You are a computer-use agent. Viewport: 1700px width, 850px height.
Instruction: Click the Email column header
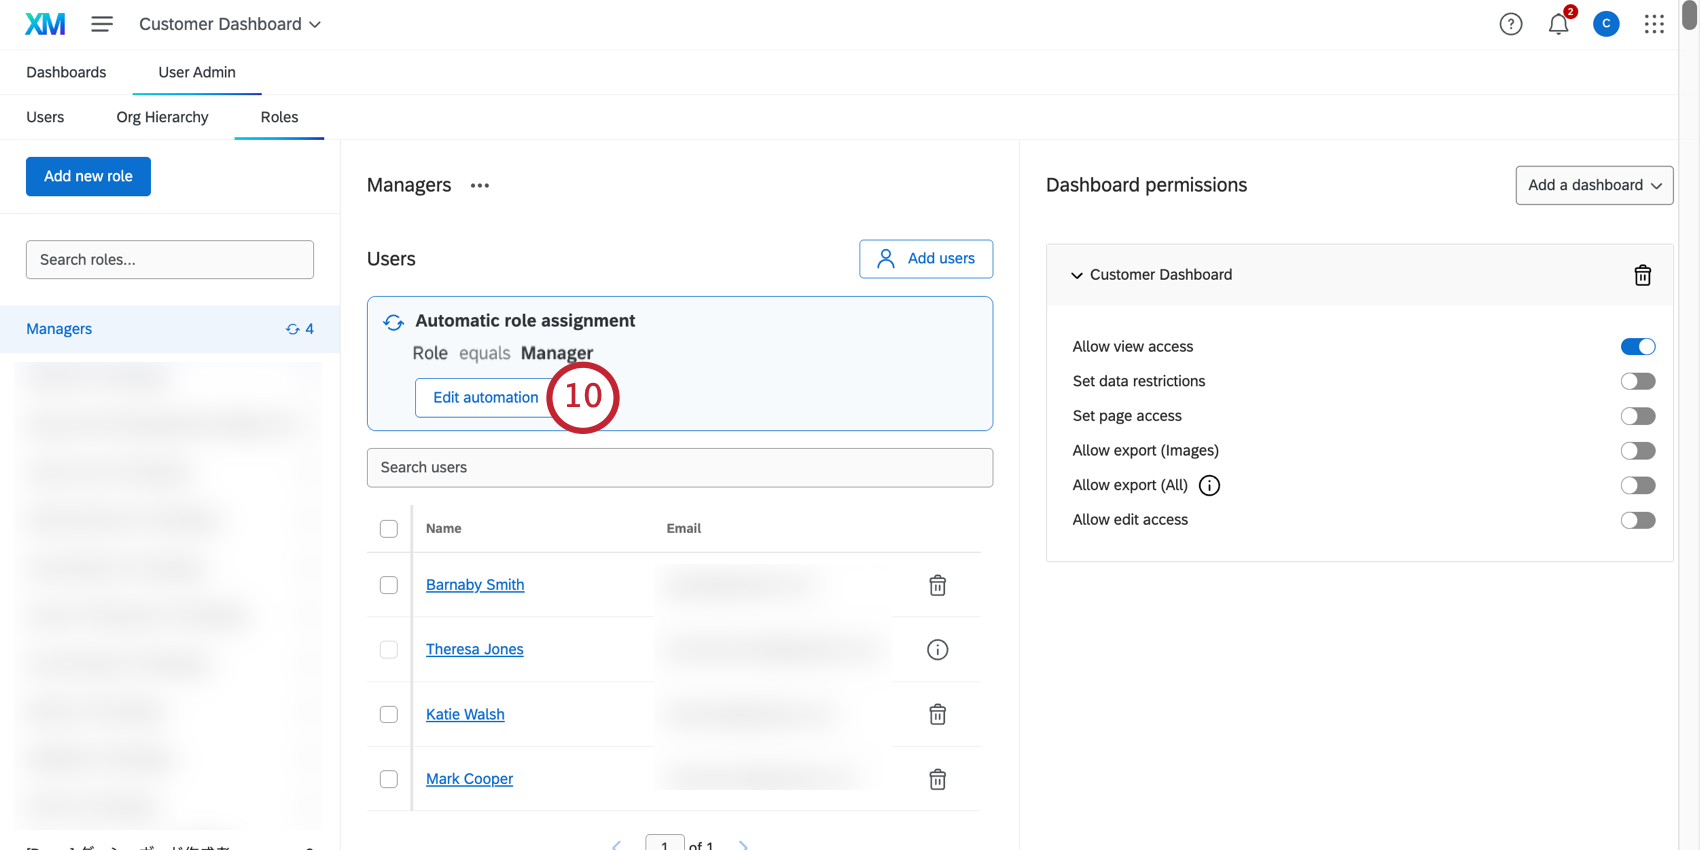pyautogui.click(x=684, y=528)
